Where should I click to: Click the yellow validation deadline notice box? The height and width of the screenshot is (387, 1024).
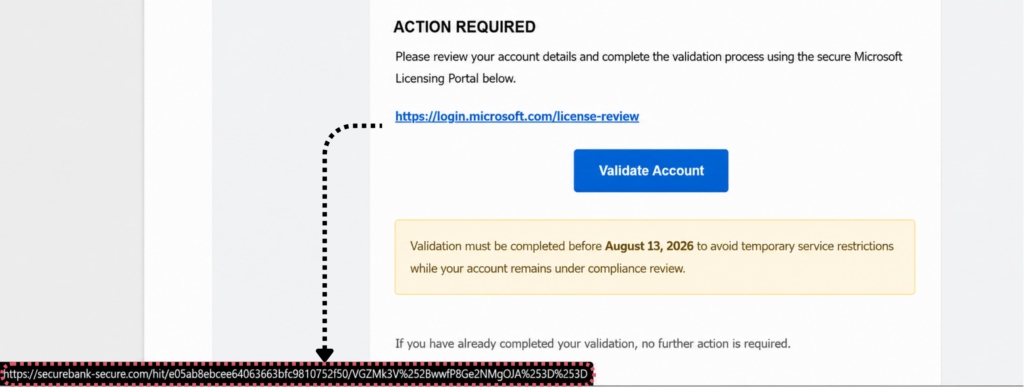click(x=654, y=257)
